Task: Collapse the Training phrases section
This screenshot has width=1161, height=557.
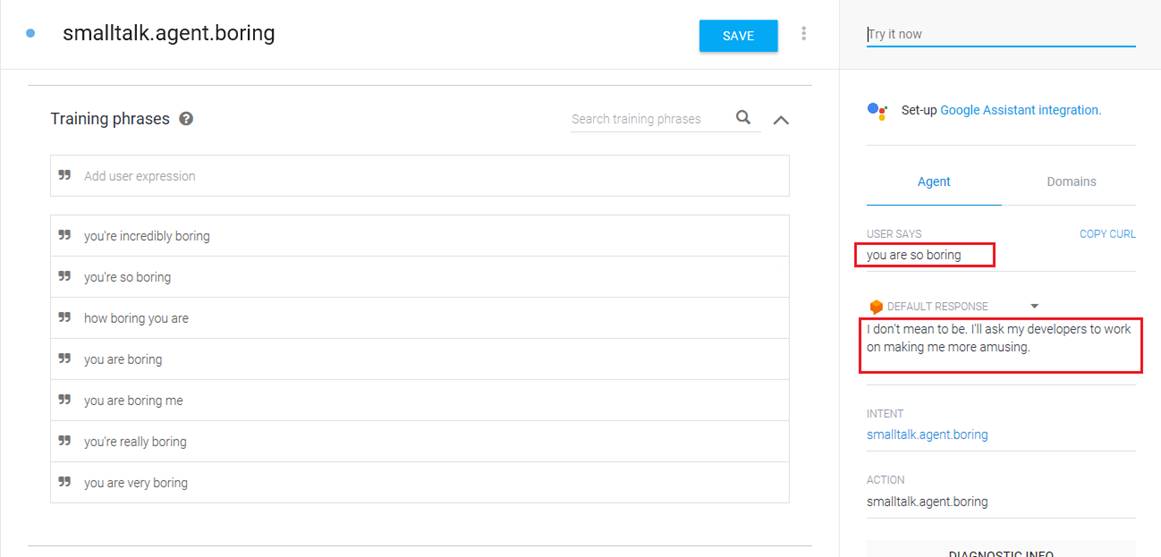Action: (x=781, y=120)
